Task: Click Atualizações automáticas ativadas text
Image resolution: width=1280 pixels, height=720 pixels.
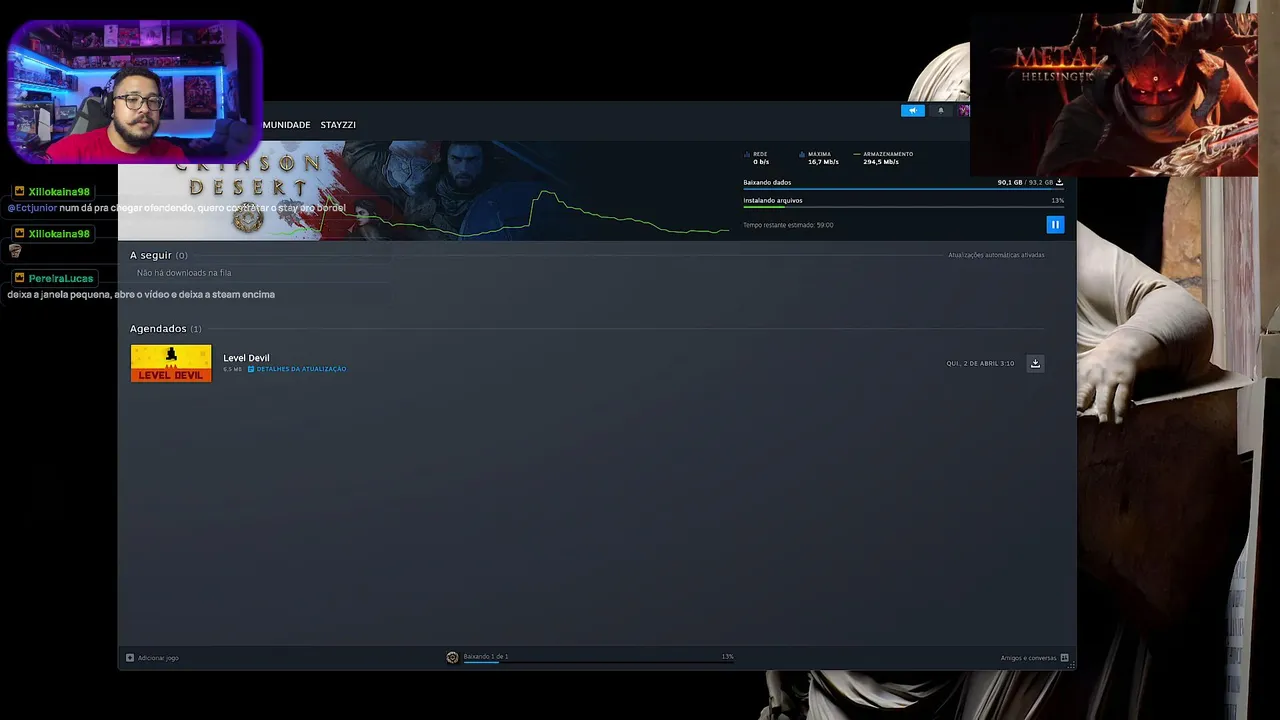Action: click(x=996, y=255)
